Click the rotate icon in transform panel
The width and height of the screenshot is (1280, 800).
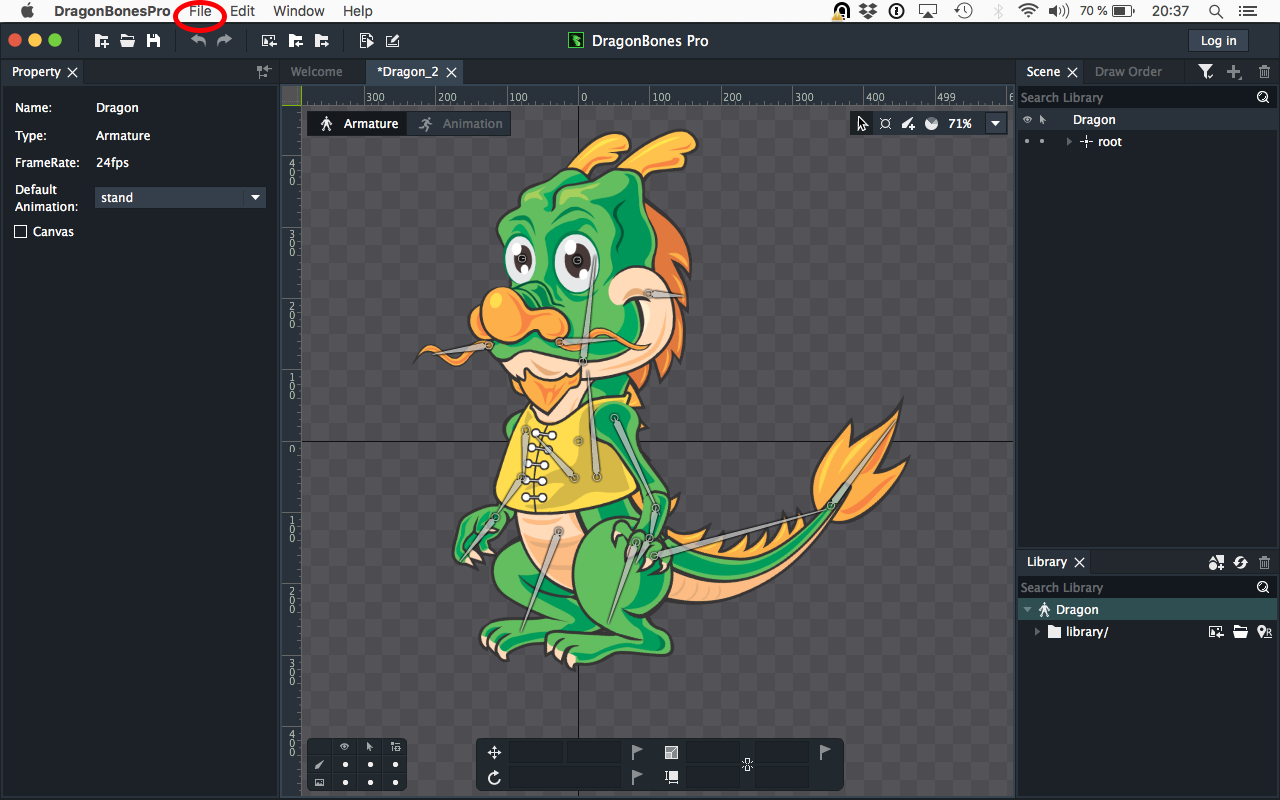(494, 777)
